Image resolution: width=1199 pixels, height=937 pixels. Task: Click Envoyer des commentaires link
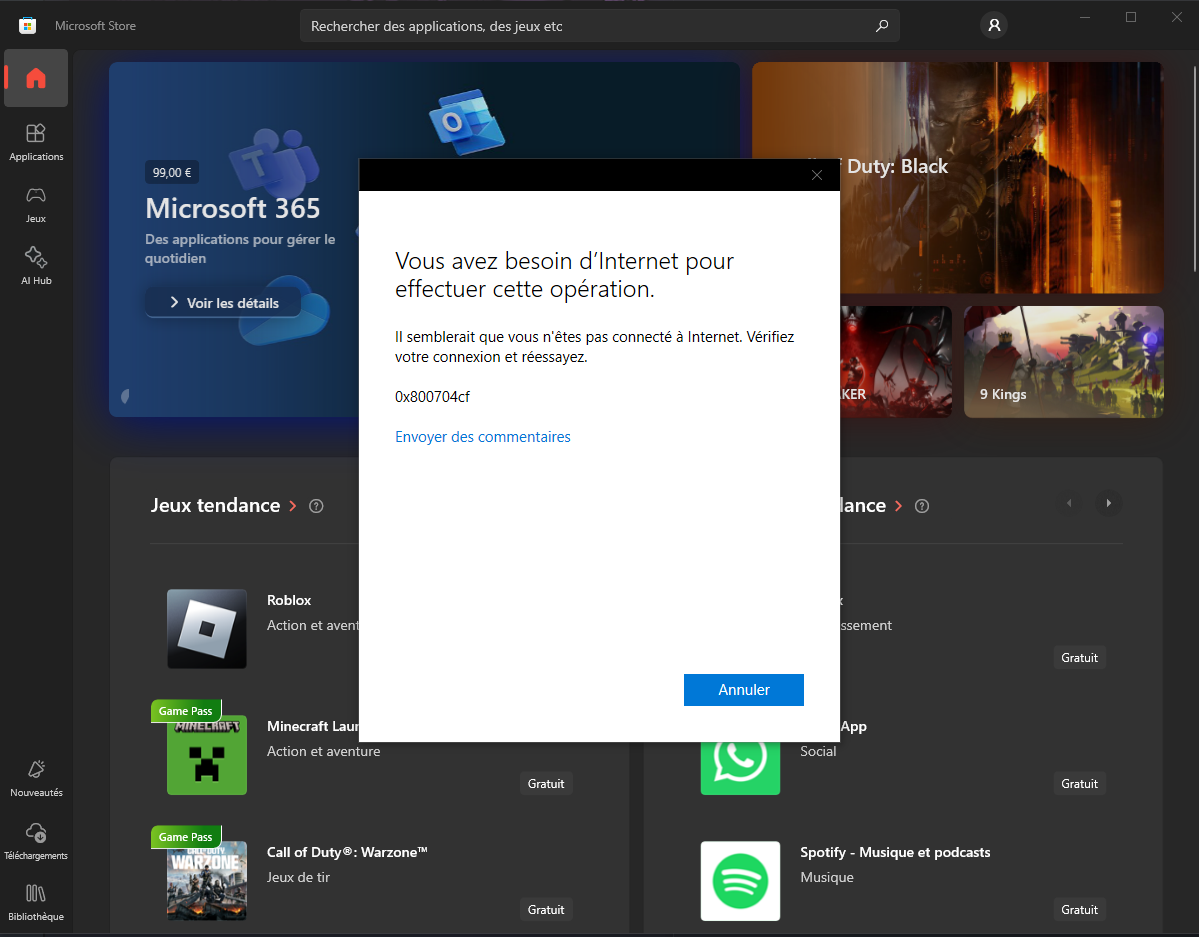[483, 437]
